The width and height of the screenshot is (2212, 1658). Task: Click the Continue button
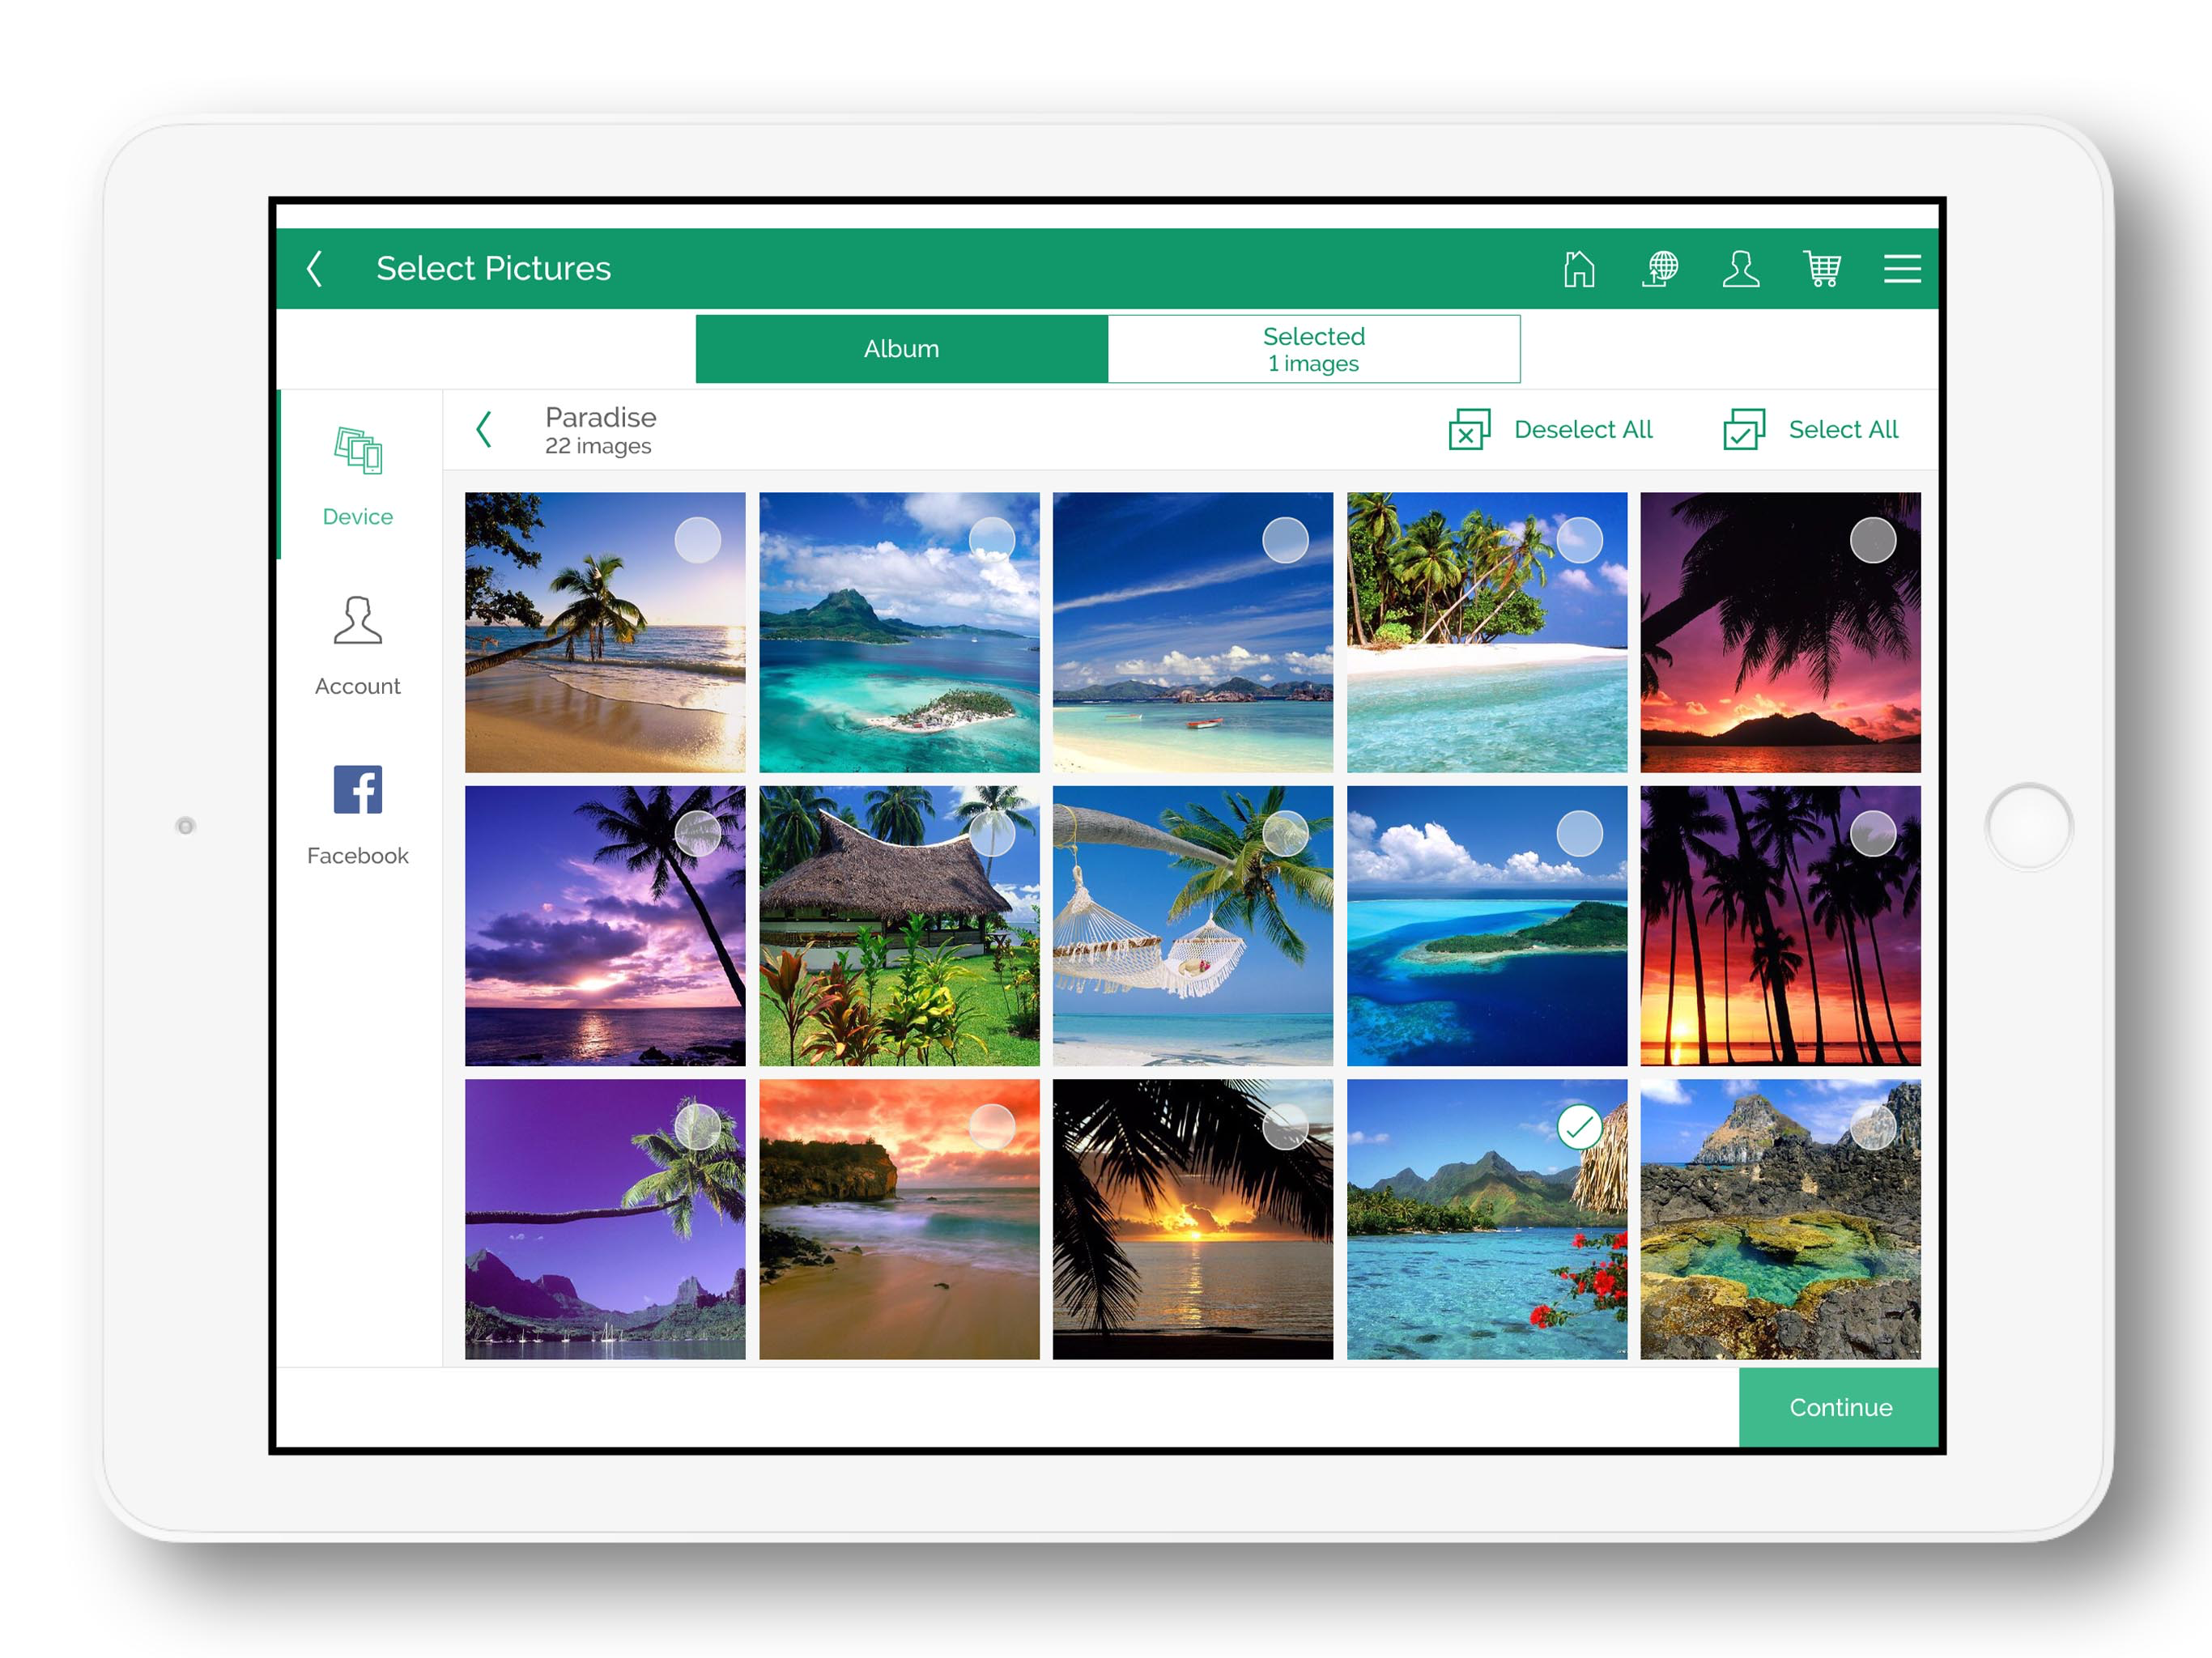[1839, 1407]
